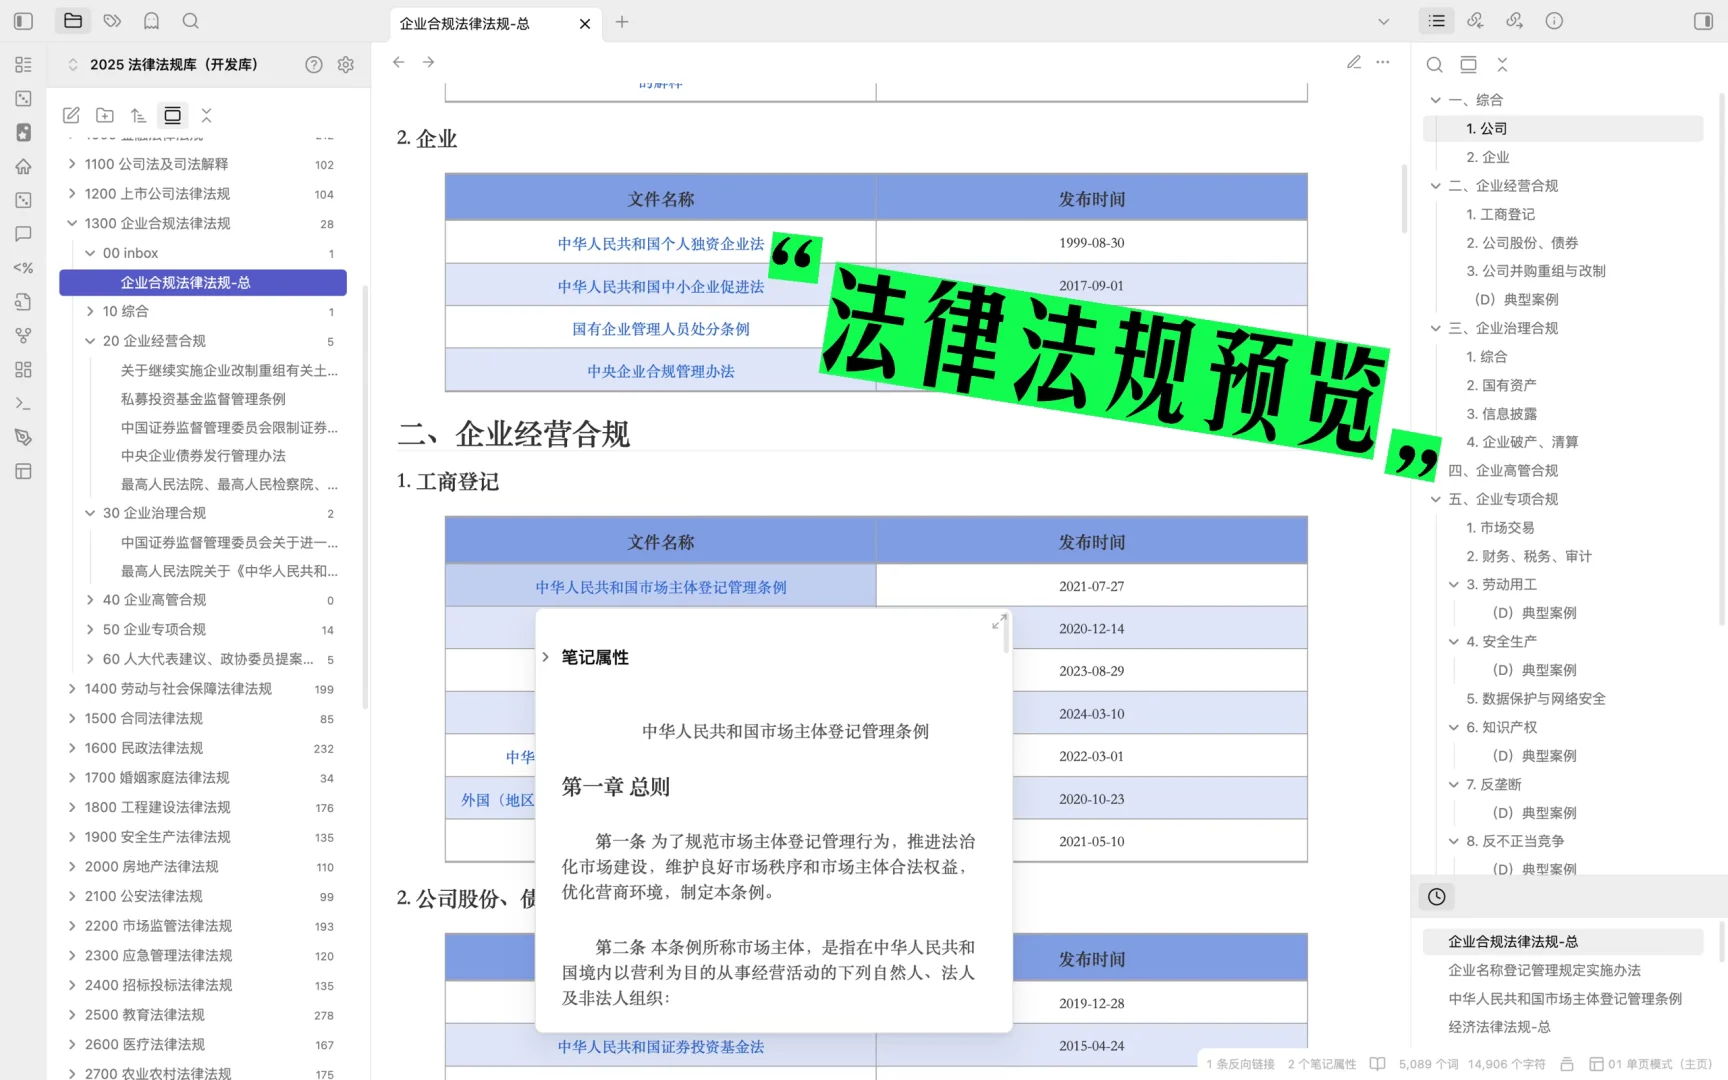Collapse the 20 企业经营合规 folder
The height and width of the screenshot is (1080, 1728).
coord(90,340)
